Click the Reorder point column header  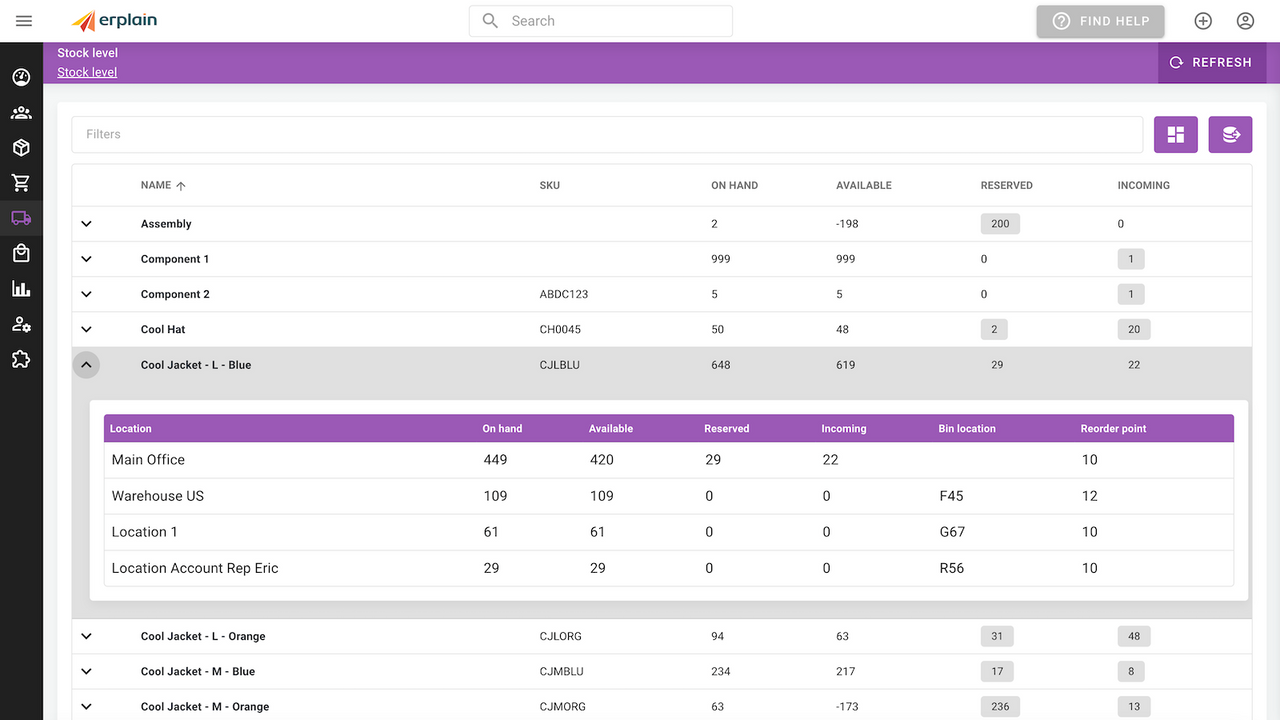click(1113, 428)
